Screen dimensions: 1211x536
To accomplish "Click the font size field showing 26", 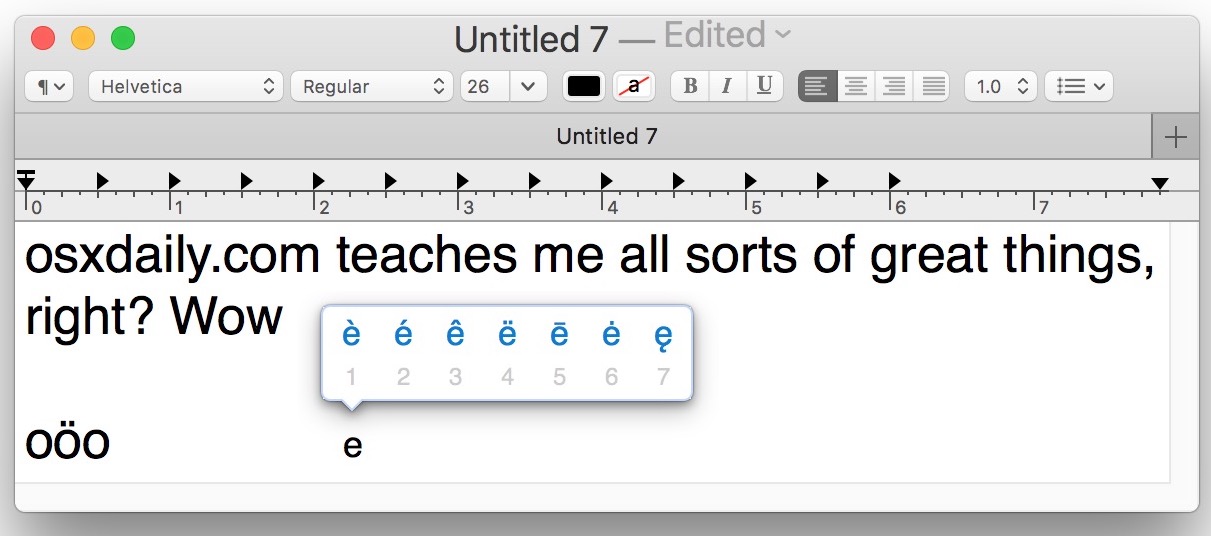I will [x=485, y=86].
